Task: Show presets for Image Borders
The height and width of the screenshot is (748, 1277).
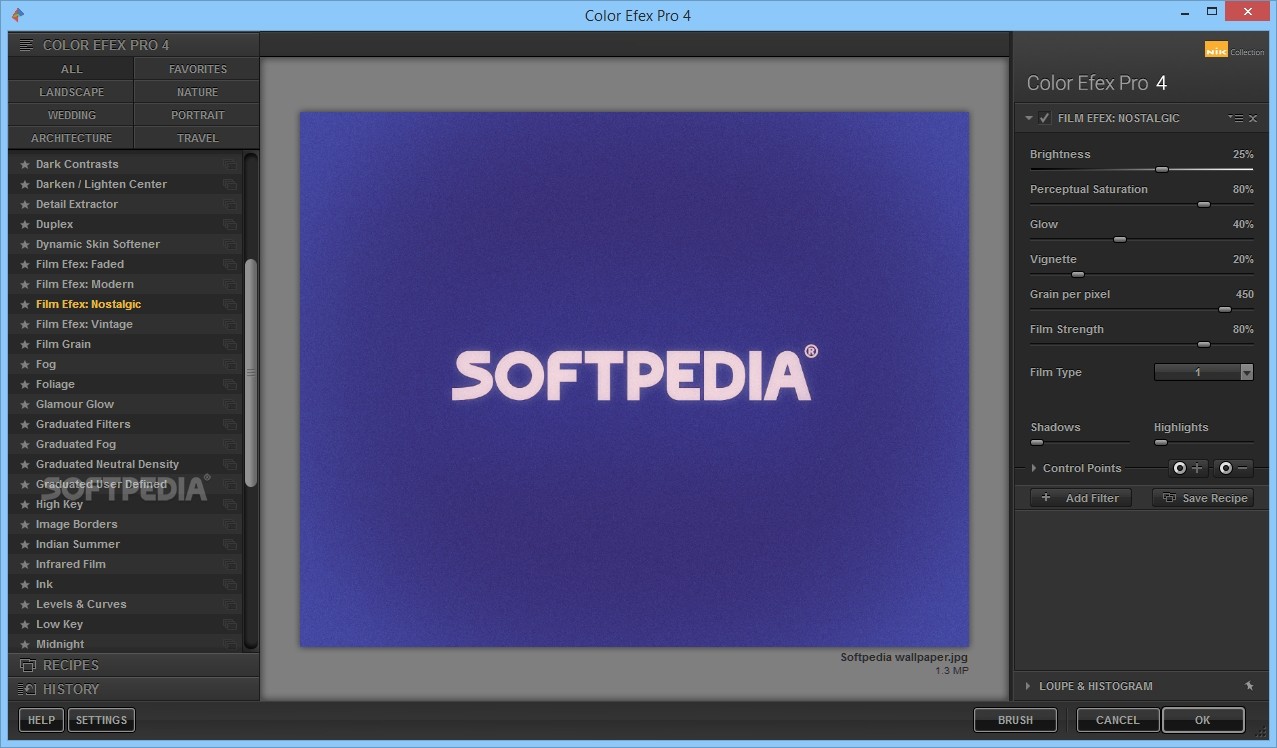Action: (230, 524)
